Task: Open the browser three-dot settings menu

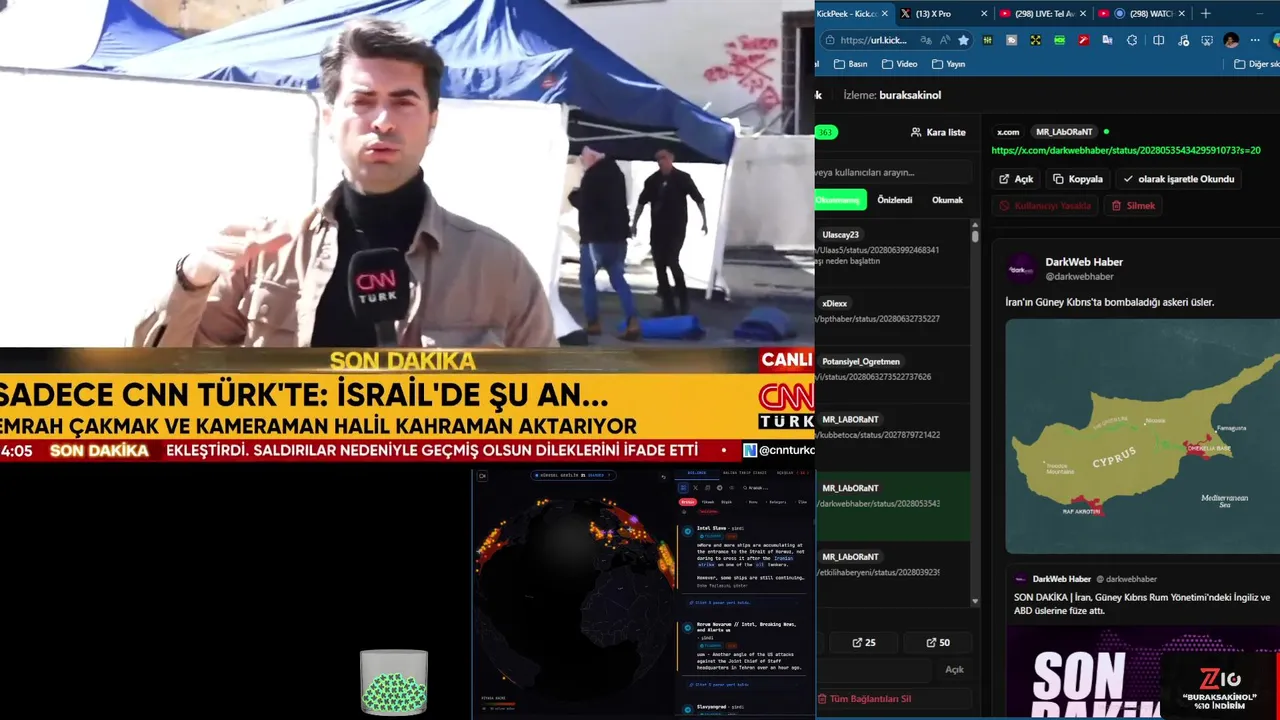Action: click(x=1255, y=40)
